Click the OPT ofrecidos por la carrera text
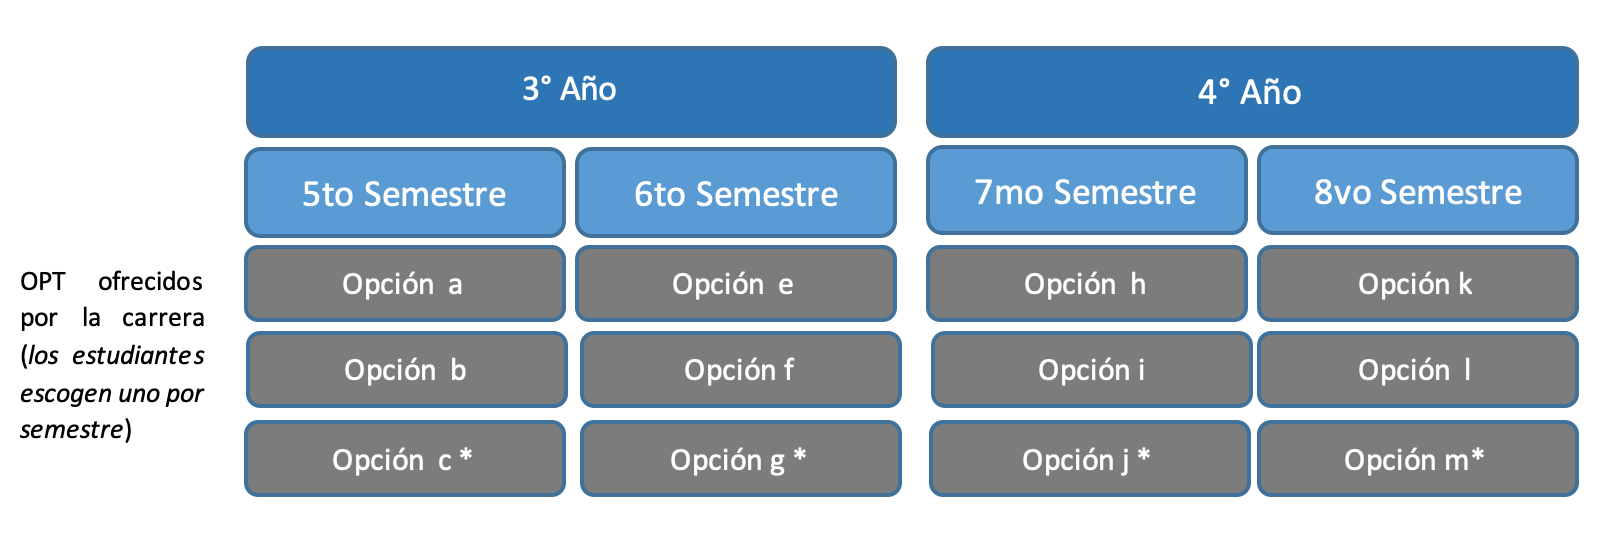This screenshot has height=538, width=1606. point(112,299)
